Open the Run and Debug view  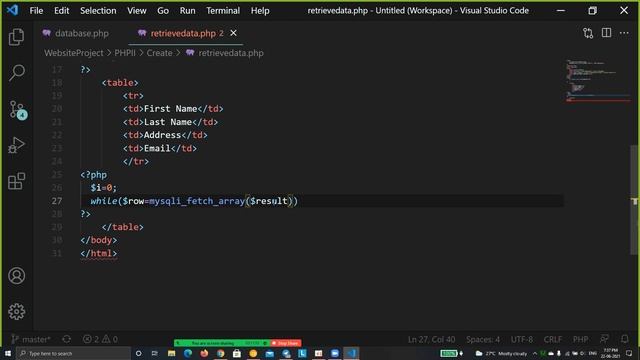(16, 145)
